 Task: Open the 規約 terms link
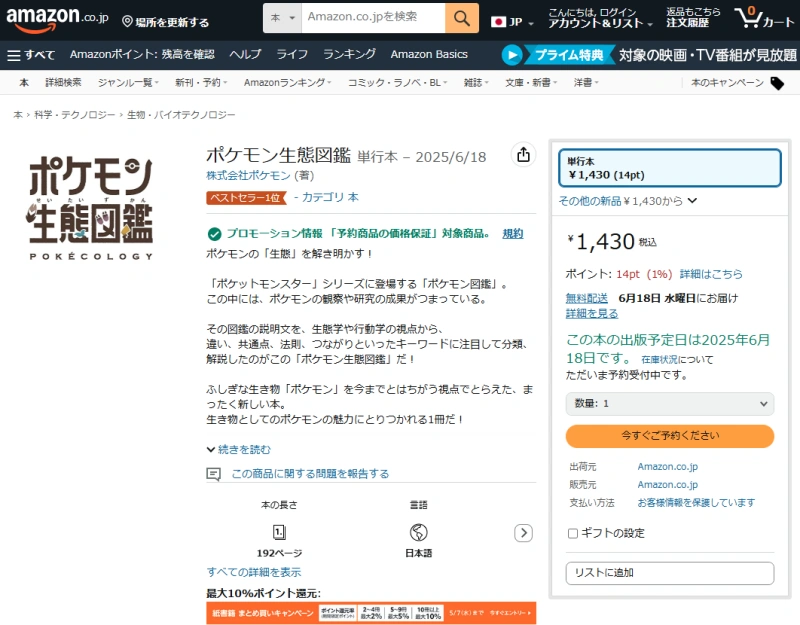(x=513, y=234)
